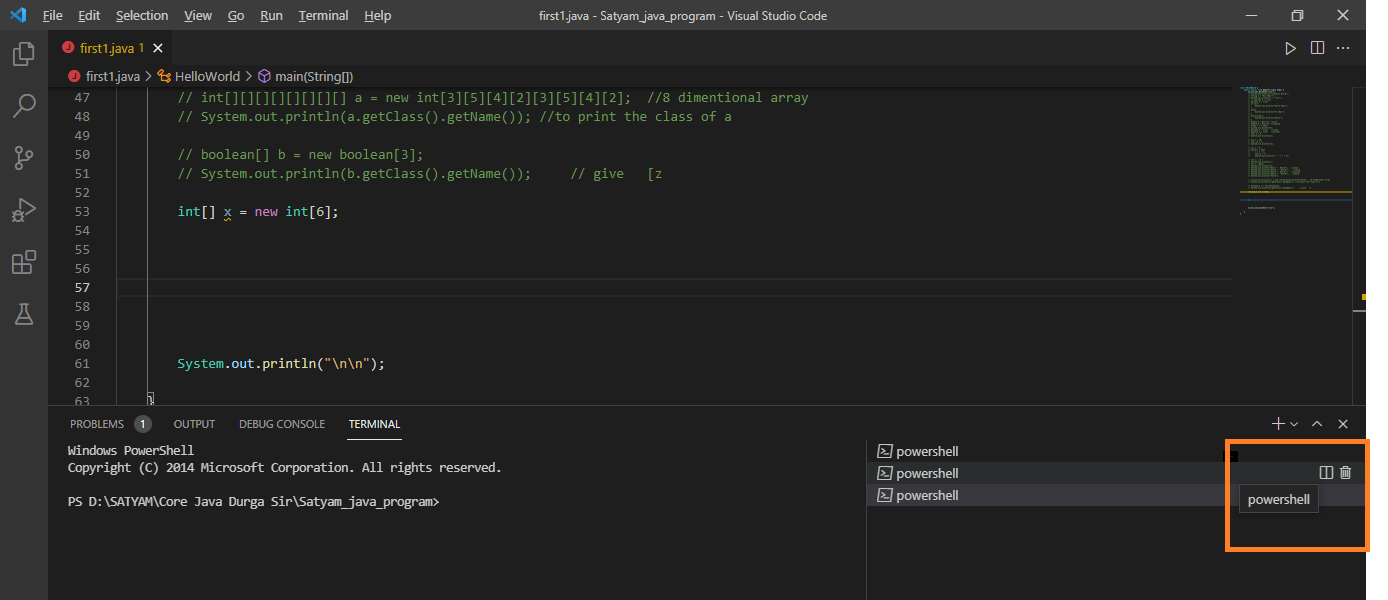Open Source Control panel icon
Viewport: 1388px width, 600px height.
pyautogui.click(x=23, y=158)
